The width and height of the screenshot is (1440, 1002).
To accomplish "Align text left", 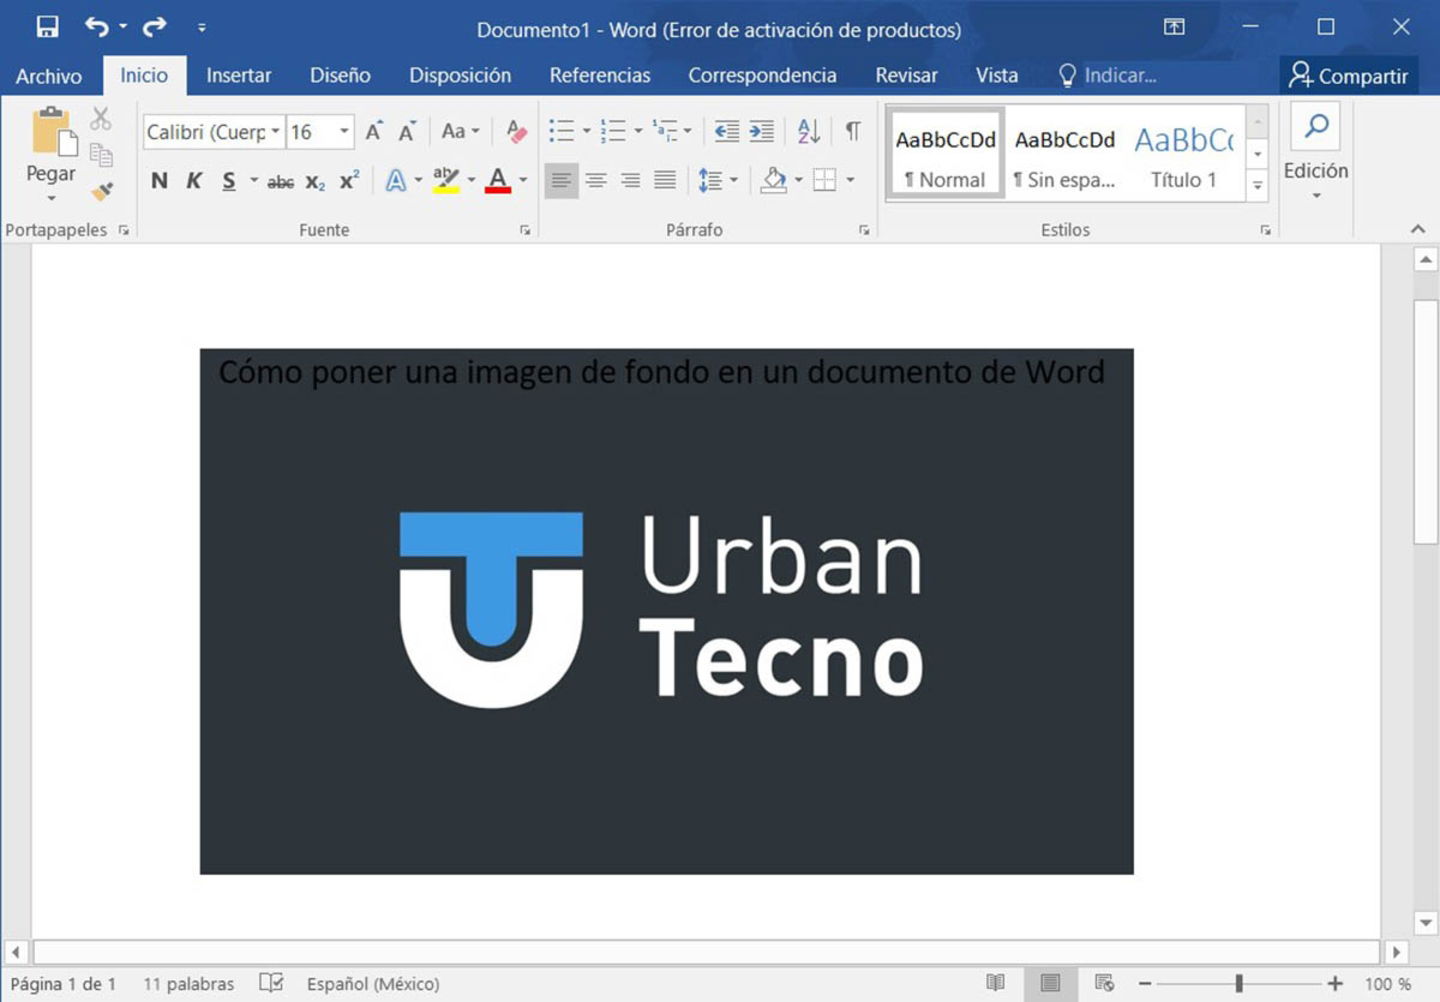I will tap(561, 181).
